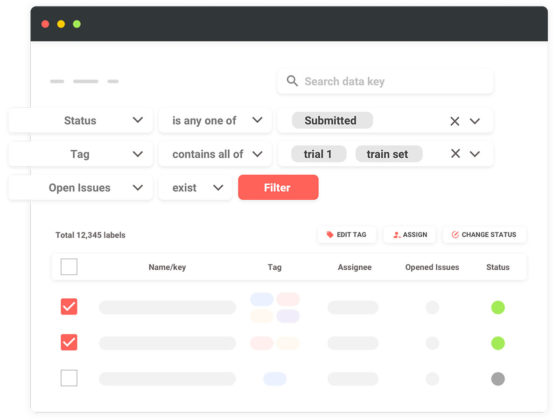Viewport: 560px width, 420px height.
Task: Check the third row checkbox
Action: pos(69,378)
